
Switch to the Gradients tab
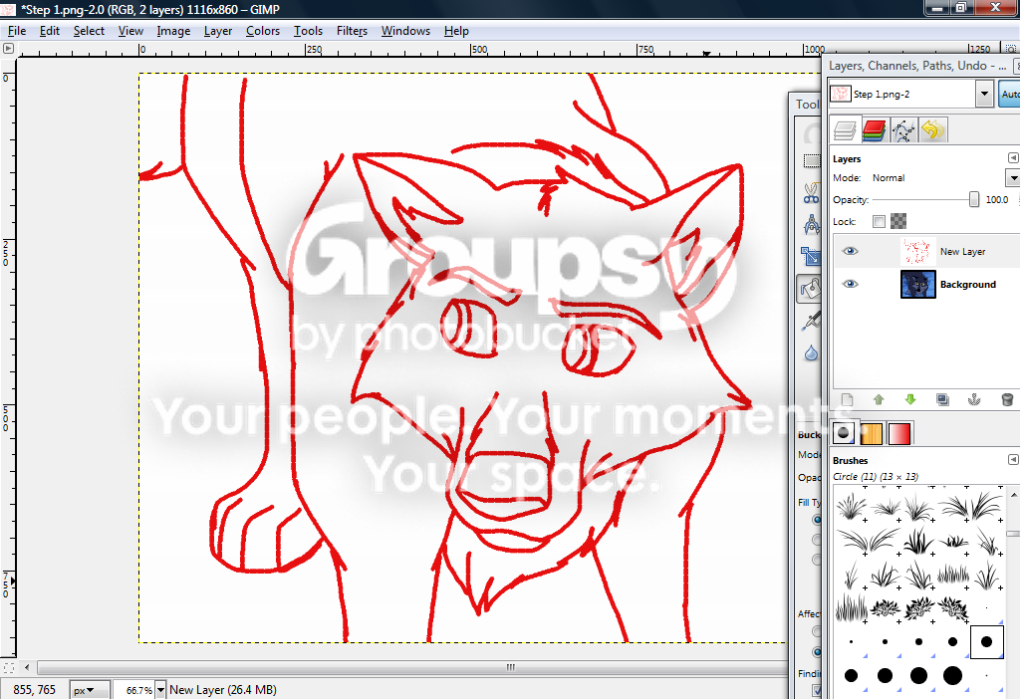899,433
